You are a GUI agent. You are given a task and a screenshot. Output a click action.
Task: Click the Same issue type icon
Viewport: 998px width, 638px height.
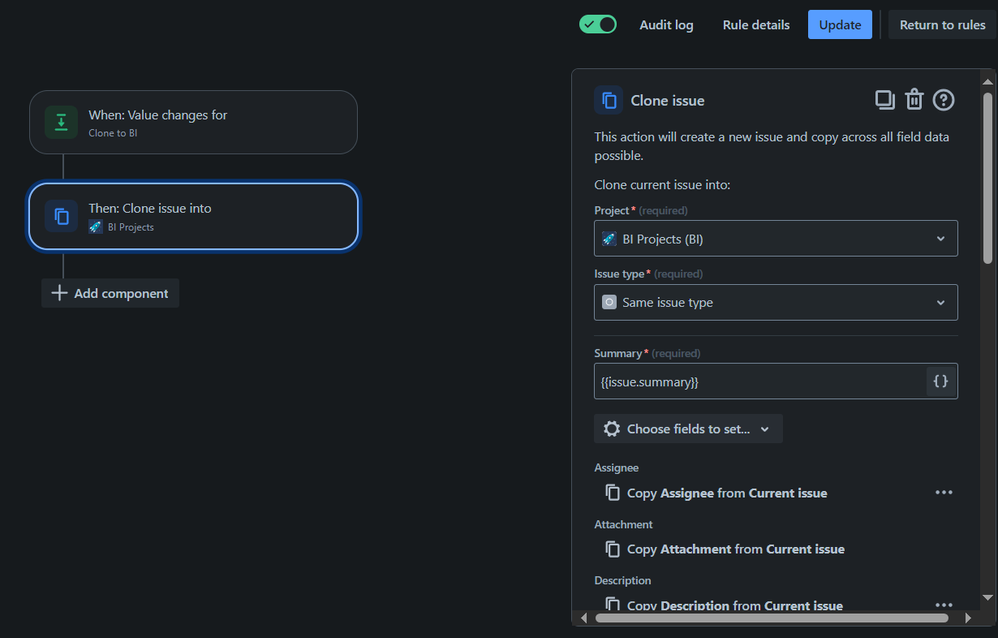[609, 302]
